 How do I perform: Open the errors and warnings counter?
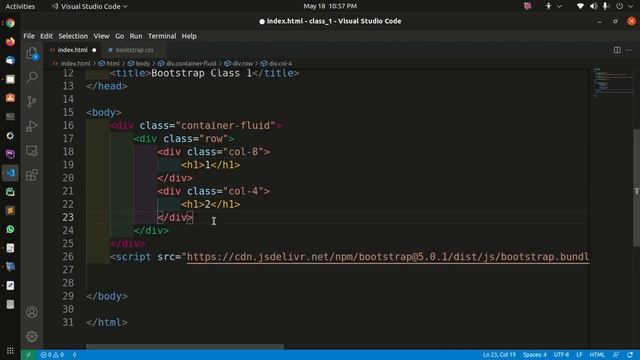52,355
